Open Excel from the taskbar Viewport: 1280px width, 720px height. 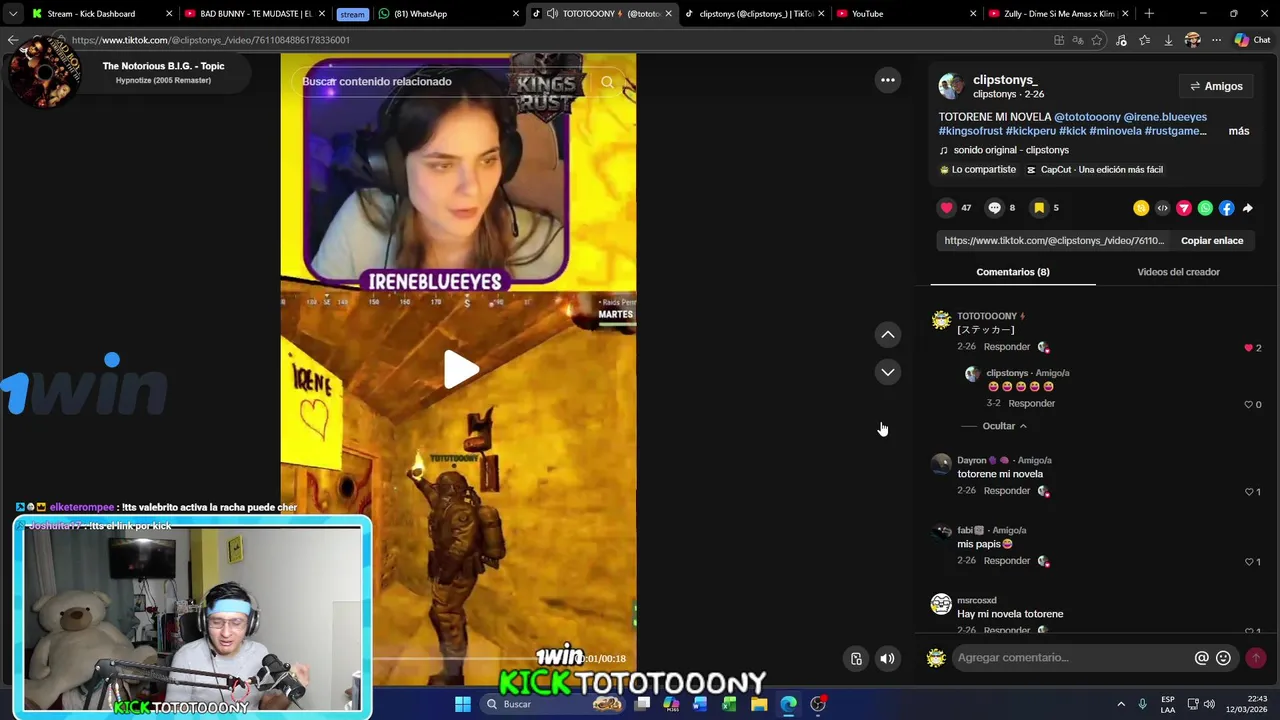[729, 704]
